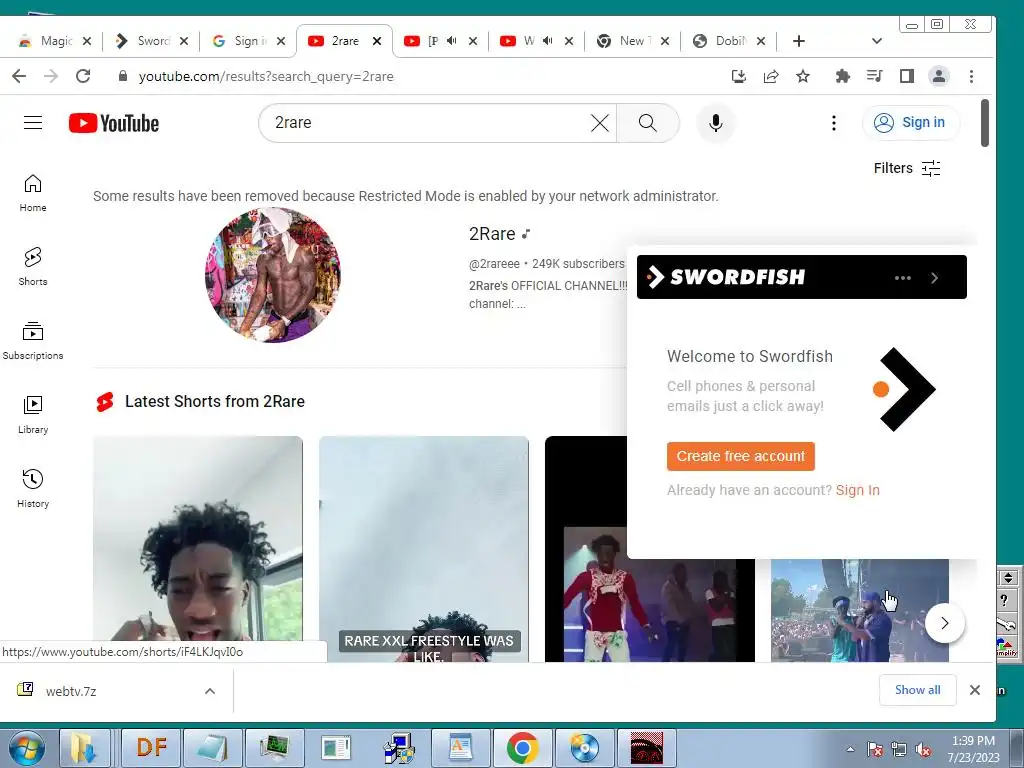Click Swordfish Sign In link

(857, 490)
